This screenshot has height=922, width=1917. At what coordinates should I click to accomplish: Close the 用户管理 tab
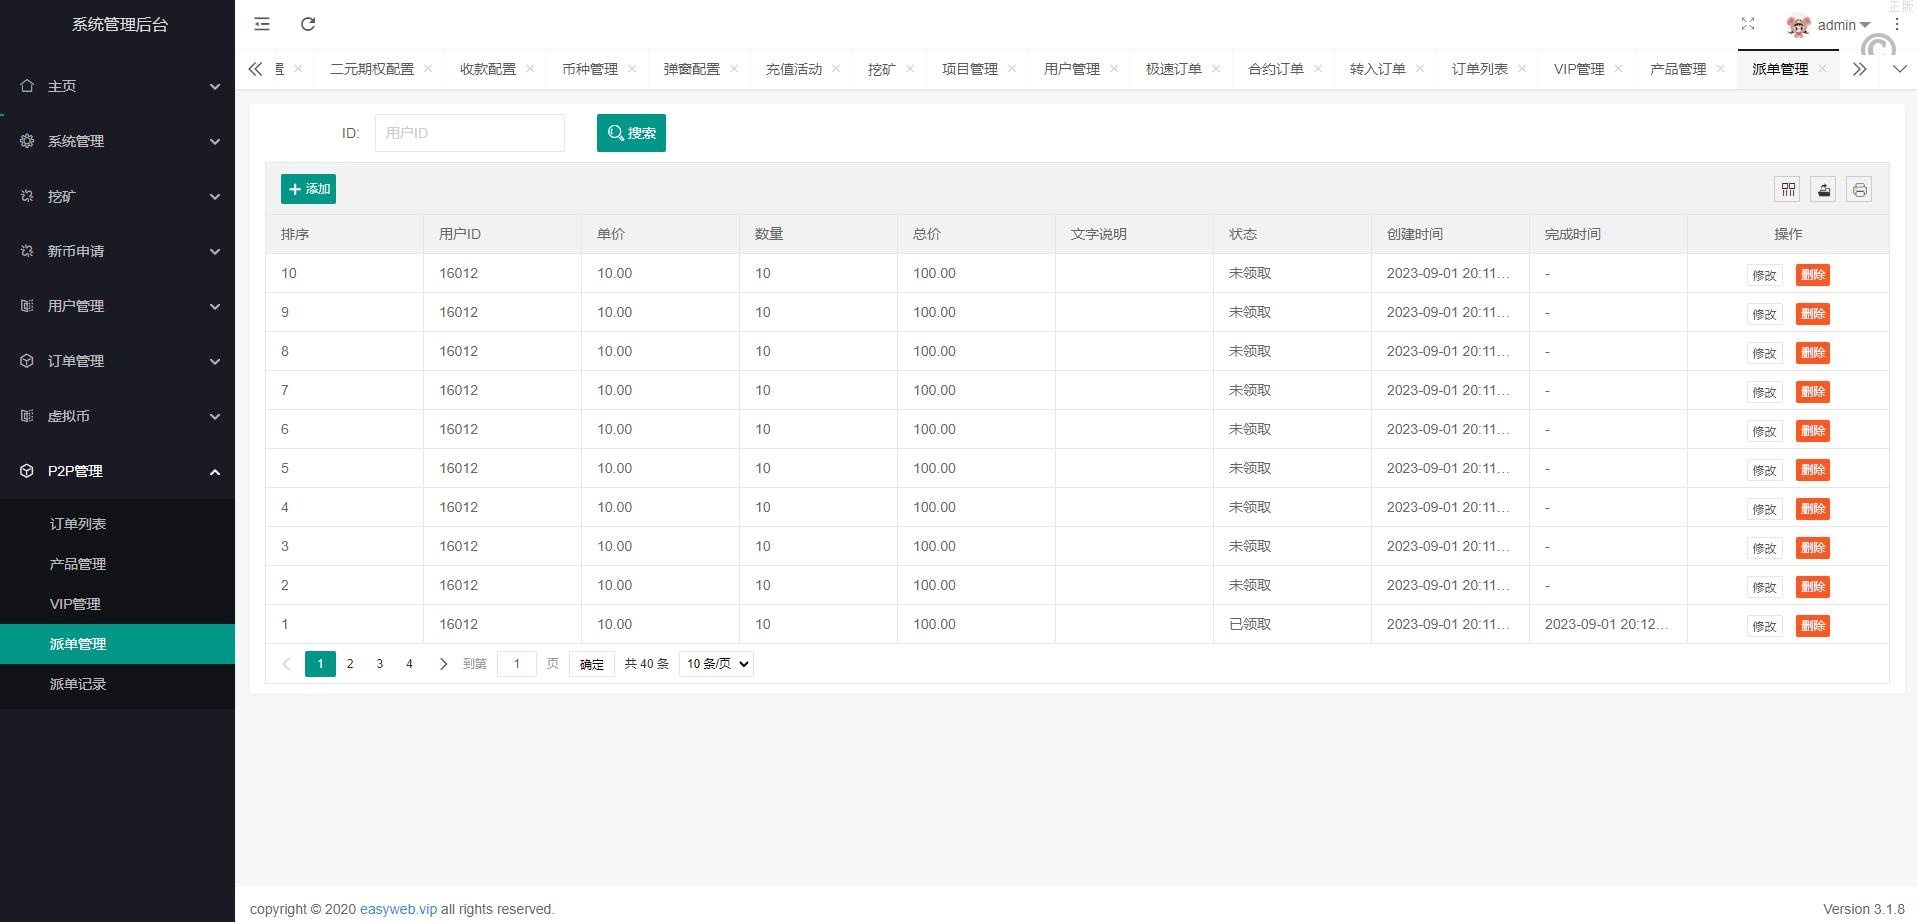(1114, 69)
